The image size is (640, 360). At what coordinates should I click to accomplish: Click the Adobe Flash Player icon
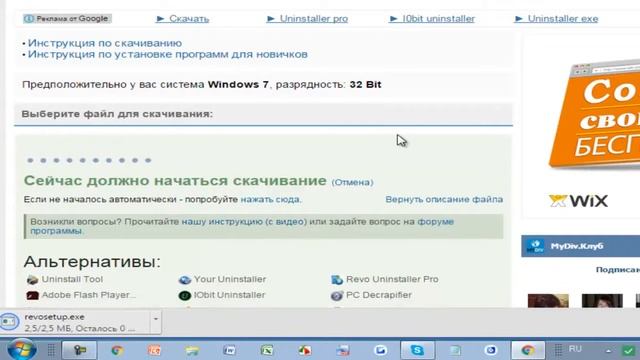(32, 295)
